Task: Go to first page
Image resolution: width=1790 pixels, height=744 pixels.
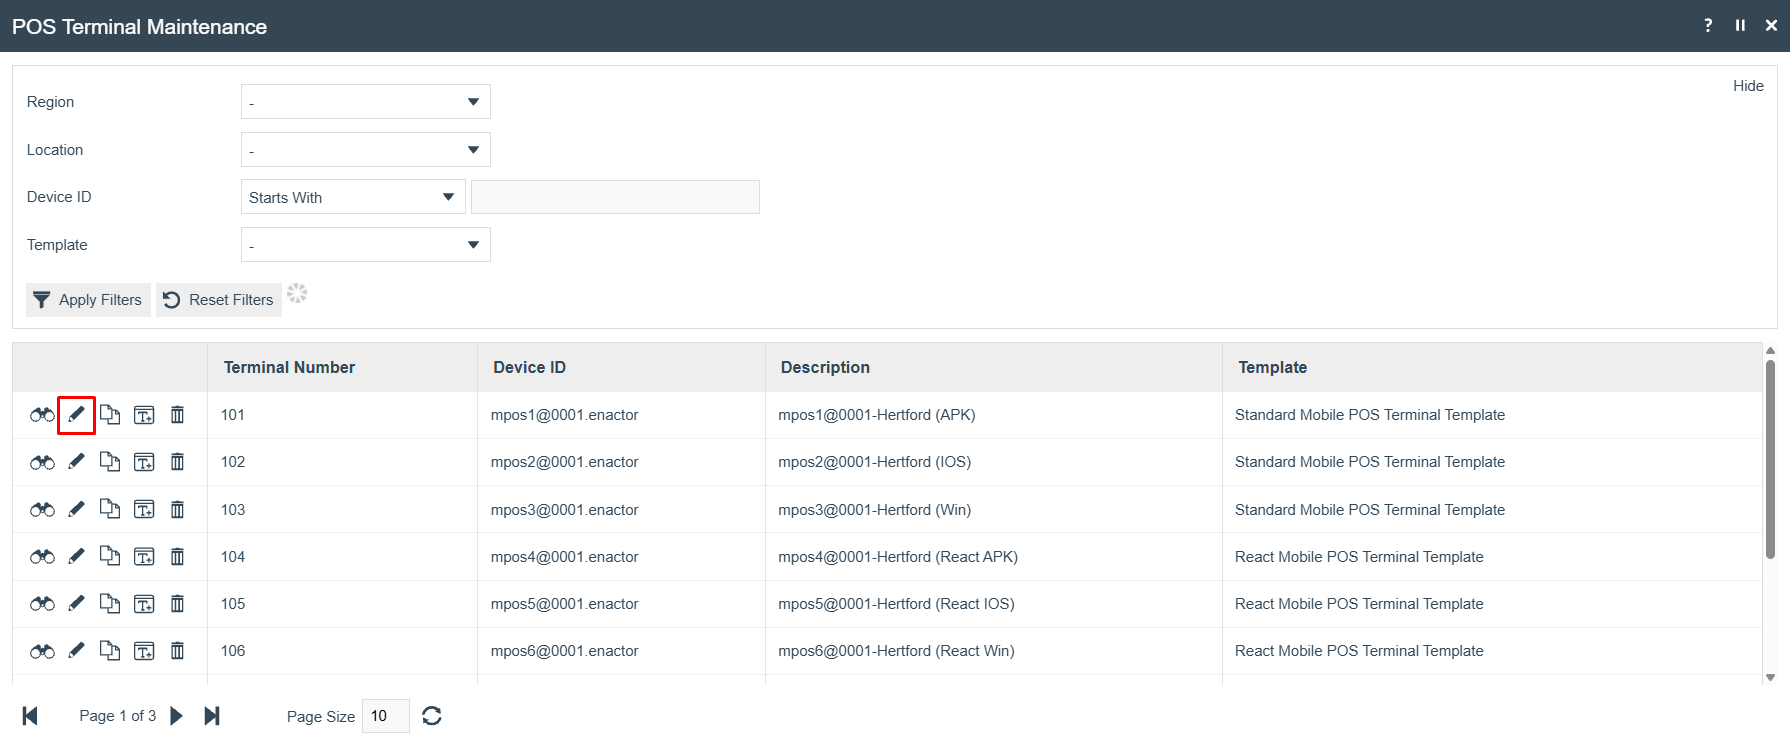Action: coord(30,716)
